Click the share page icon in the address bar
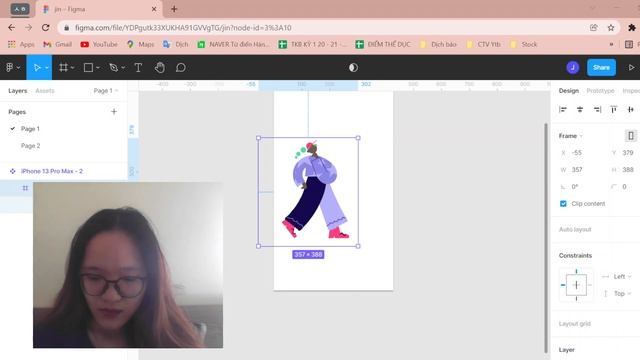 [593, 27]
